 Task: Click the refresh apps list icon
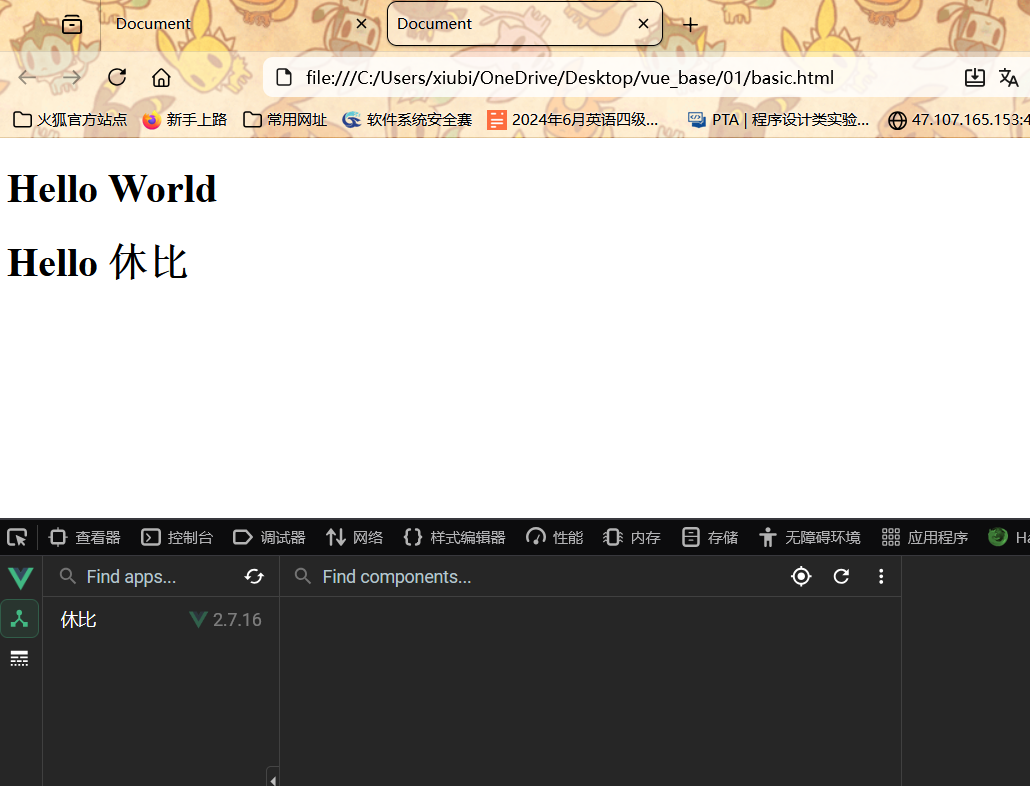(254, 576)
